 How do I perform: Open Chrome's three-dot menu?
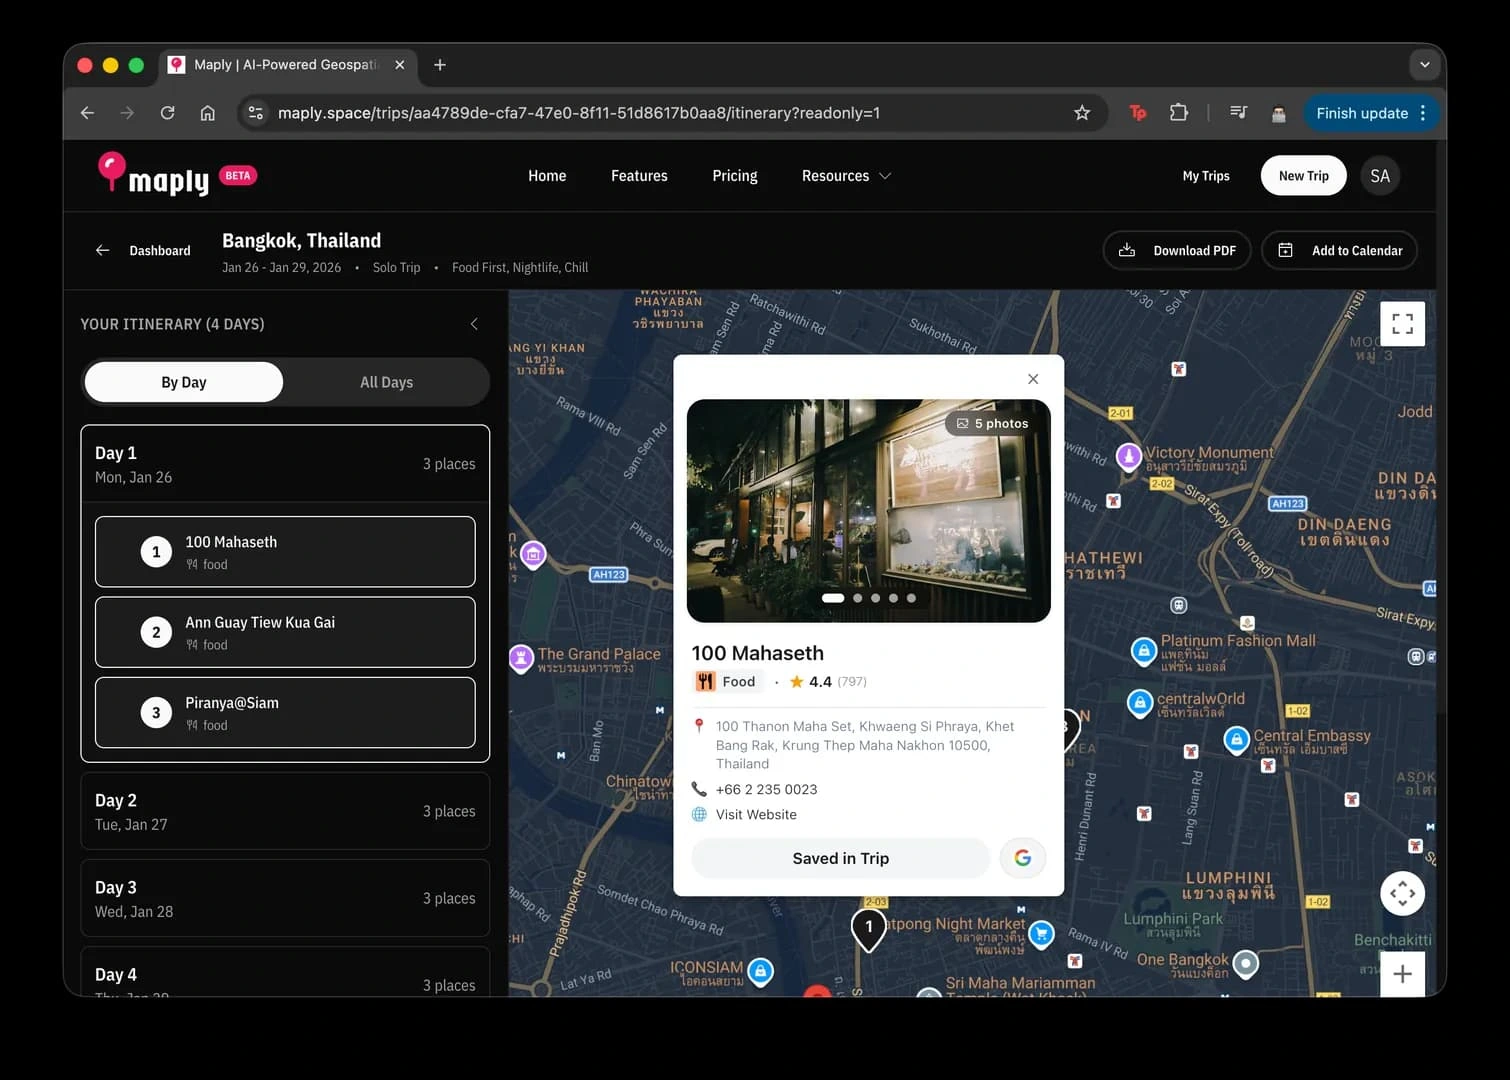click(x=1423, y=113)
